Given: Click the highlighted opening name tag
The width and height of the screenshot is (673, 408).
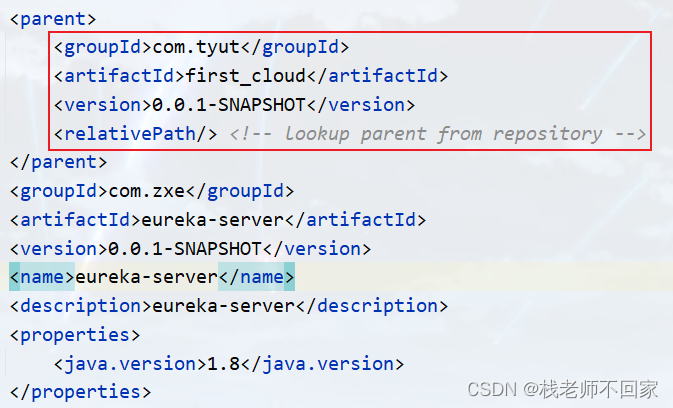Looking at the screenshot, I should click(42, 277).
